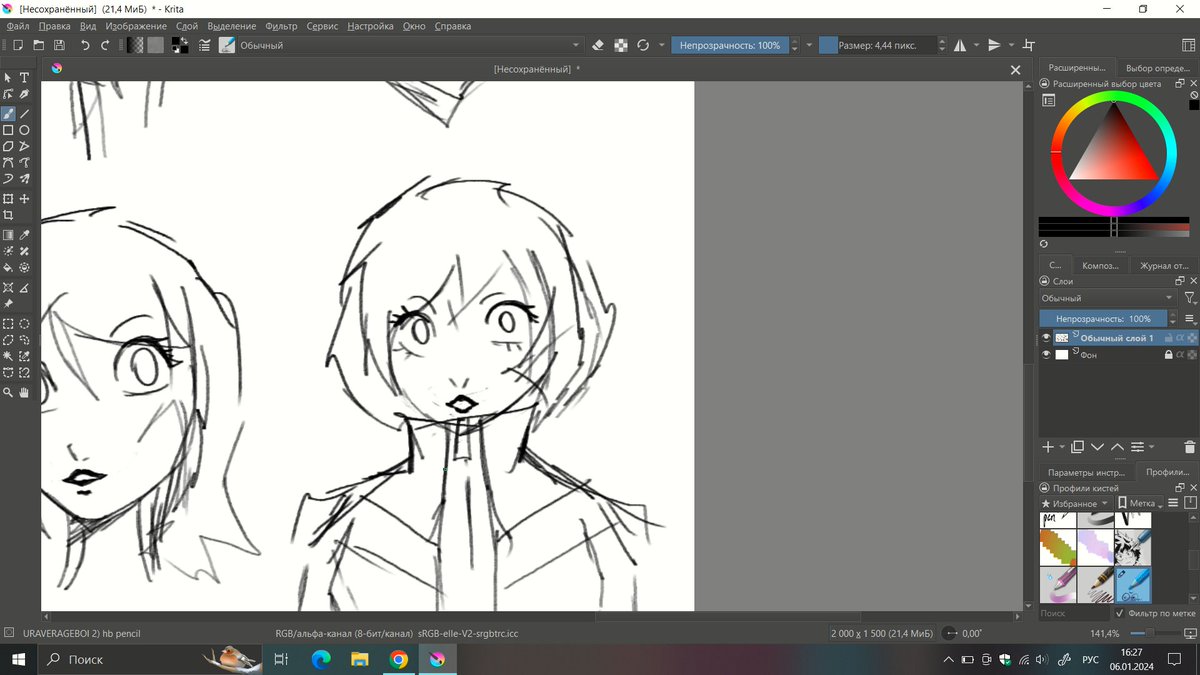Add a new layer with plus button
The width and height of the screenshot is (1200, 675).
coord(1047,447)
